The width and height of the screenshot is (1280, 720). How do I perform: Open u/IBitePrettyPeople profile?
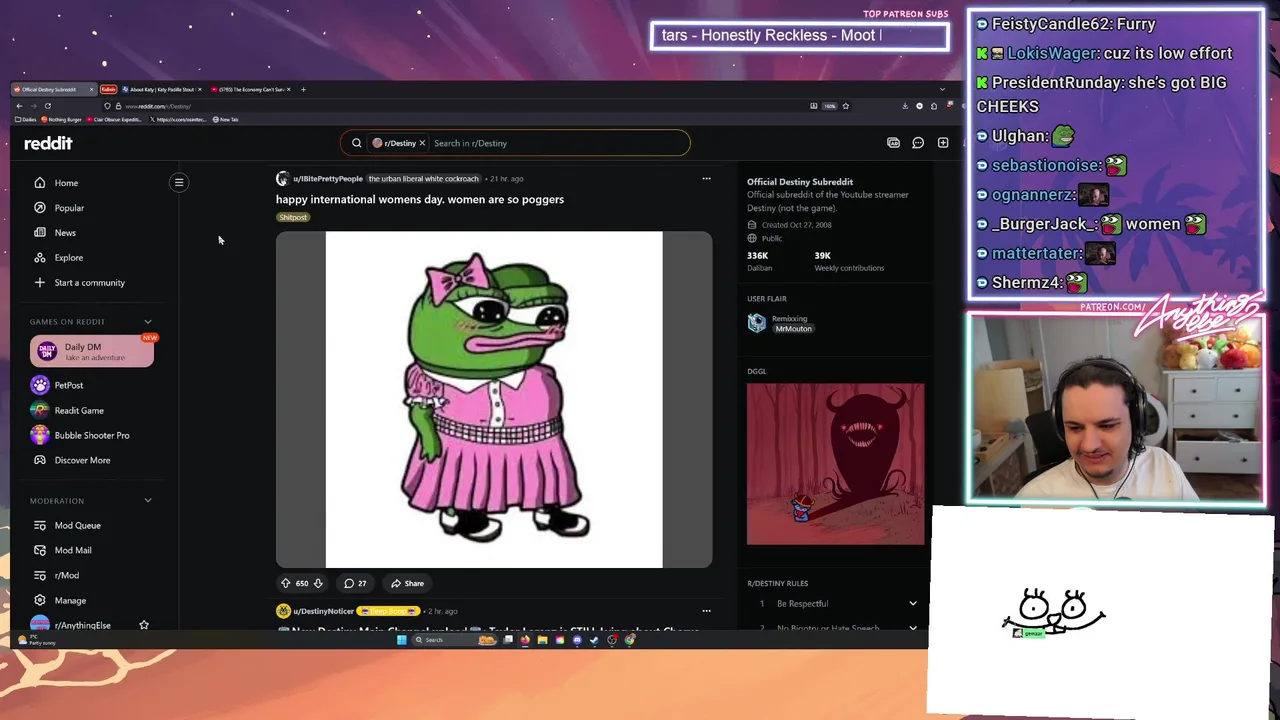pyautogui.click(x=327, y=179)
